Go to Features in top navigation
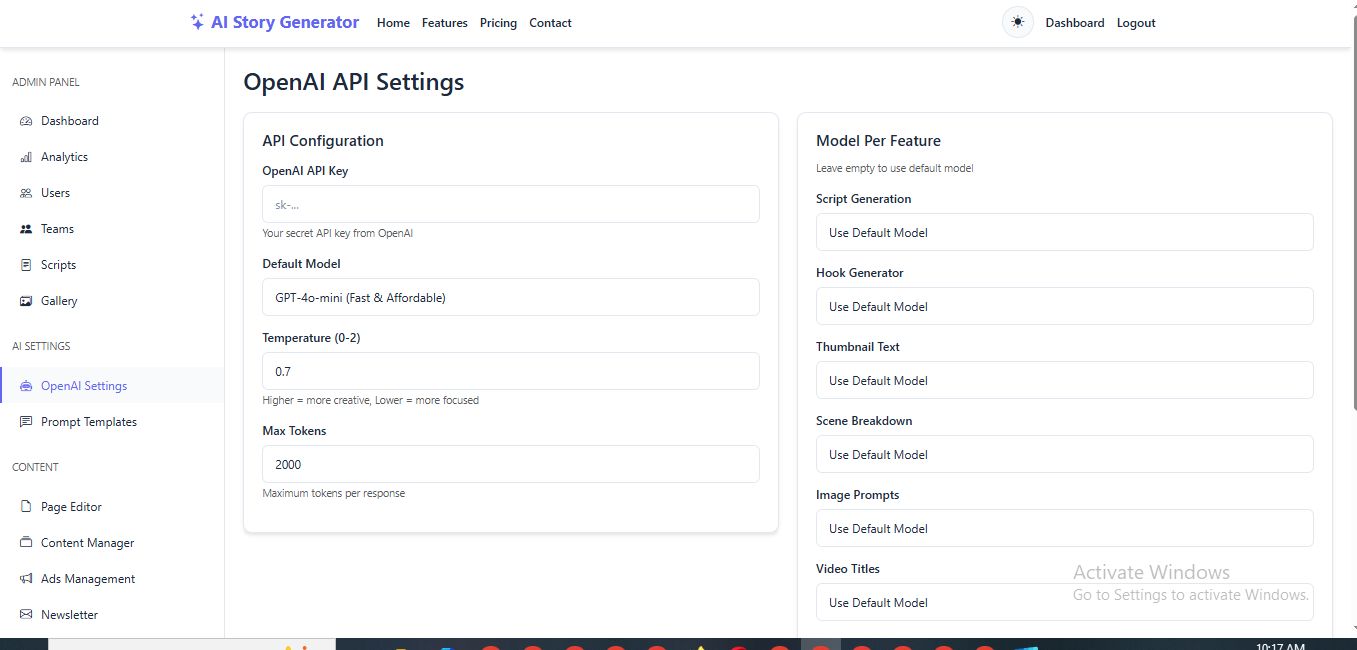This screenshot has height=650, width=1357. pyautogui.click(x=444, y=23)
